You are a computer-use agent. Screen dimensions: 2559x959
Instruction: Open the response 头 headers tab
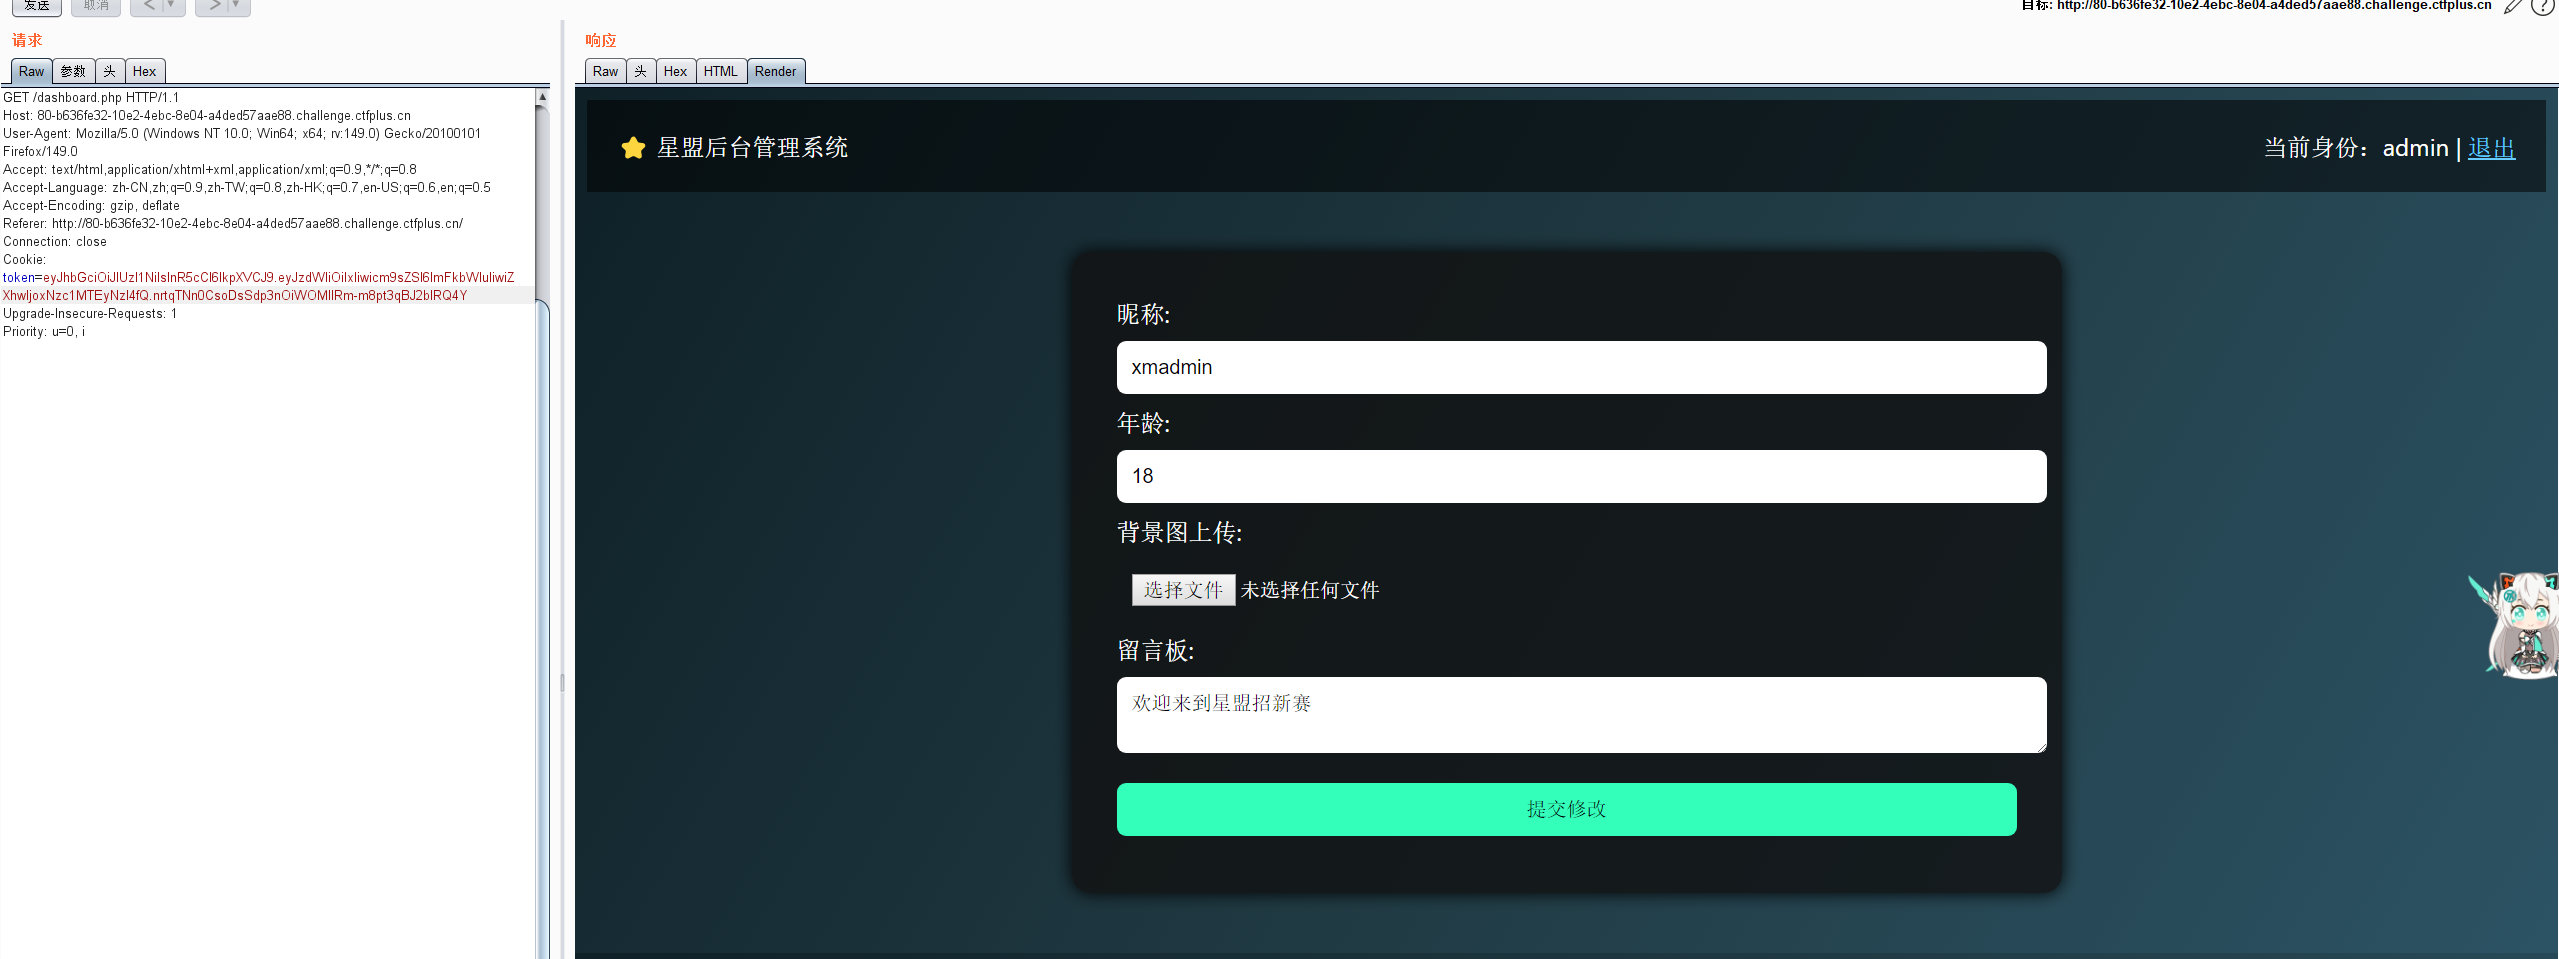[641, 71]
